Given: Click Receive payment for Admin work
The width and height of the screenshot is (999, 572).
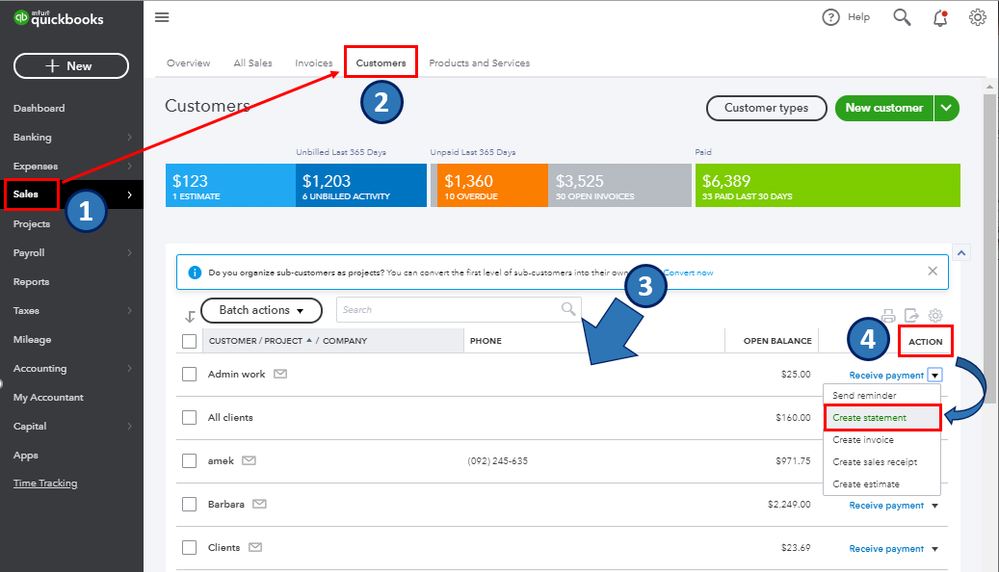Looking at the screenshot, I should (x=886, y=375).
